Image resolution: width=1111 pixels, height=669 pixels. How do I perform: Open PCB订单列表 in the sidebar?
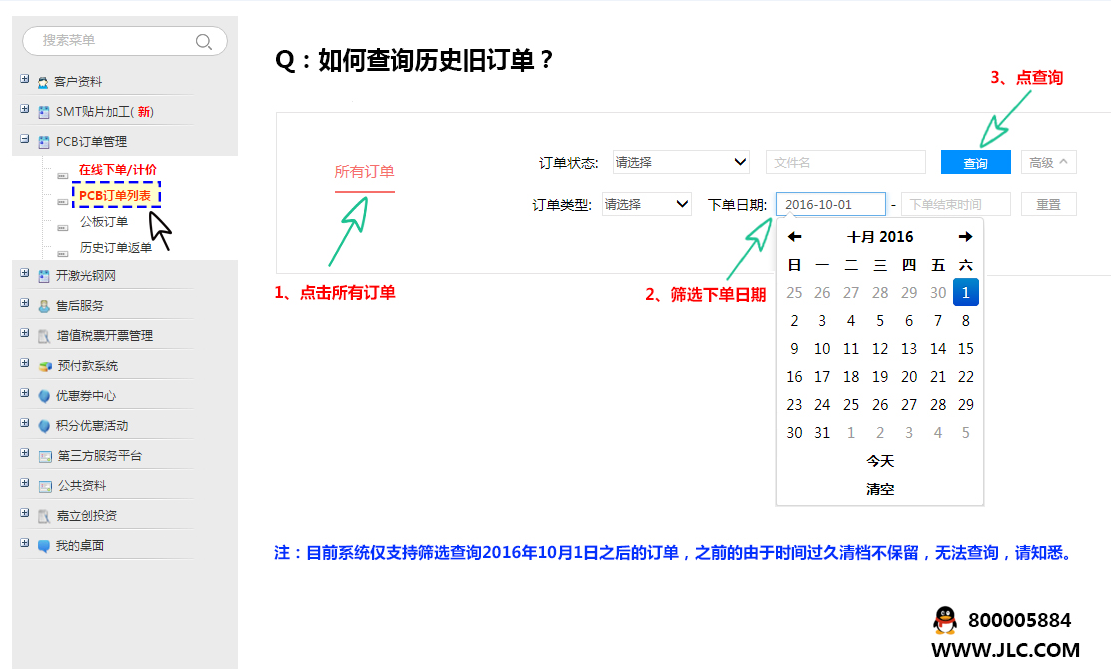(115, 195)
